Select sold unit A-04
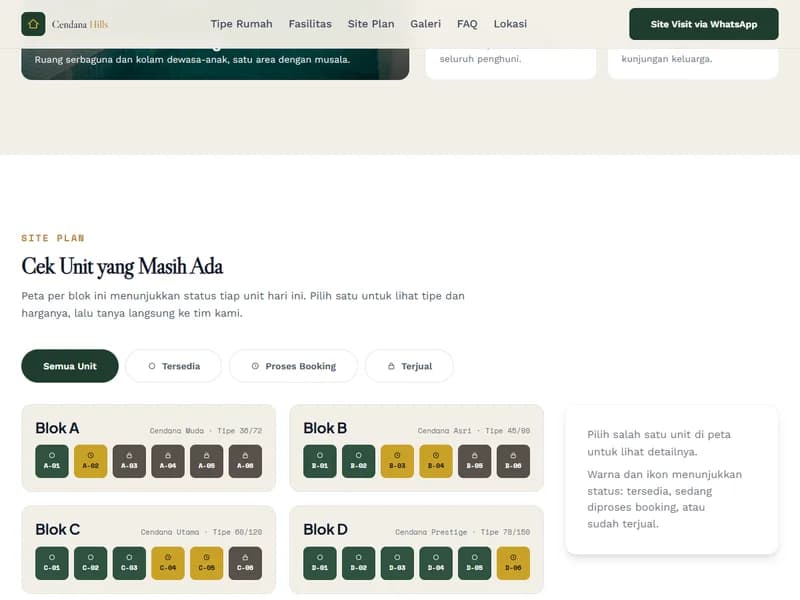This screenshot has height=600, width=800. point(168,461)
